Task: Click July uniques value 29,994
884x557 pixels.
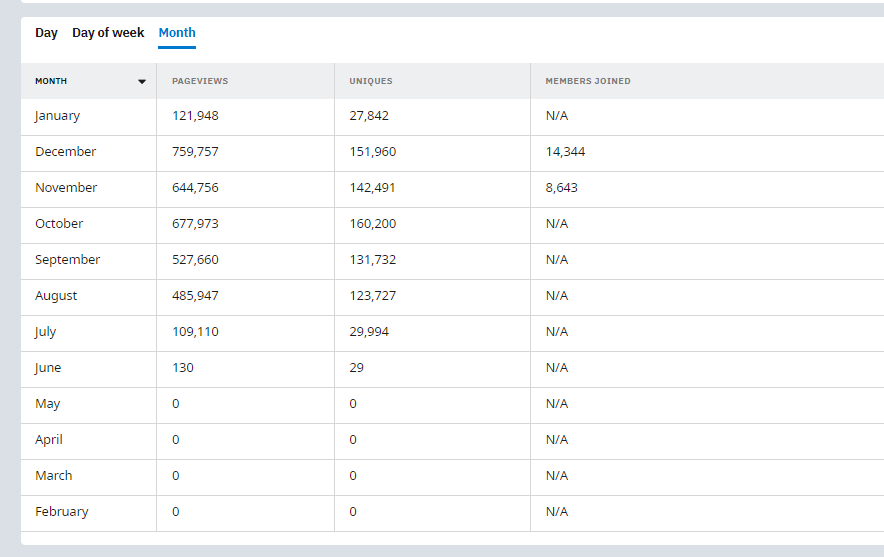Action: pos(369,332)
